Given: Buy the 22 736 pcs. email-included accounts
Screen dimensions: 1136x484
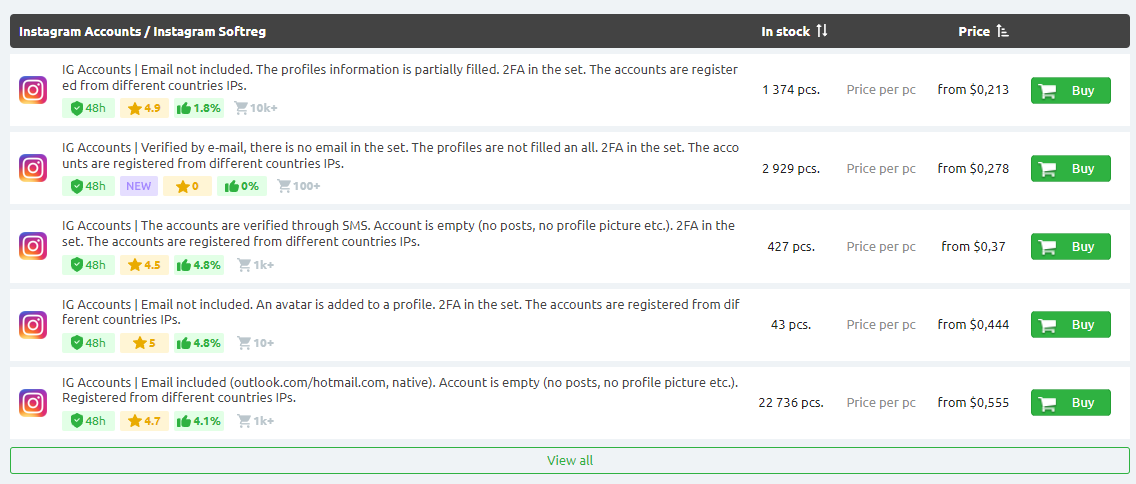Looking at the screenshot, I should [x=1070, y=404].
